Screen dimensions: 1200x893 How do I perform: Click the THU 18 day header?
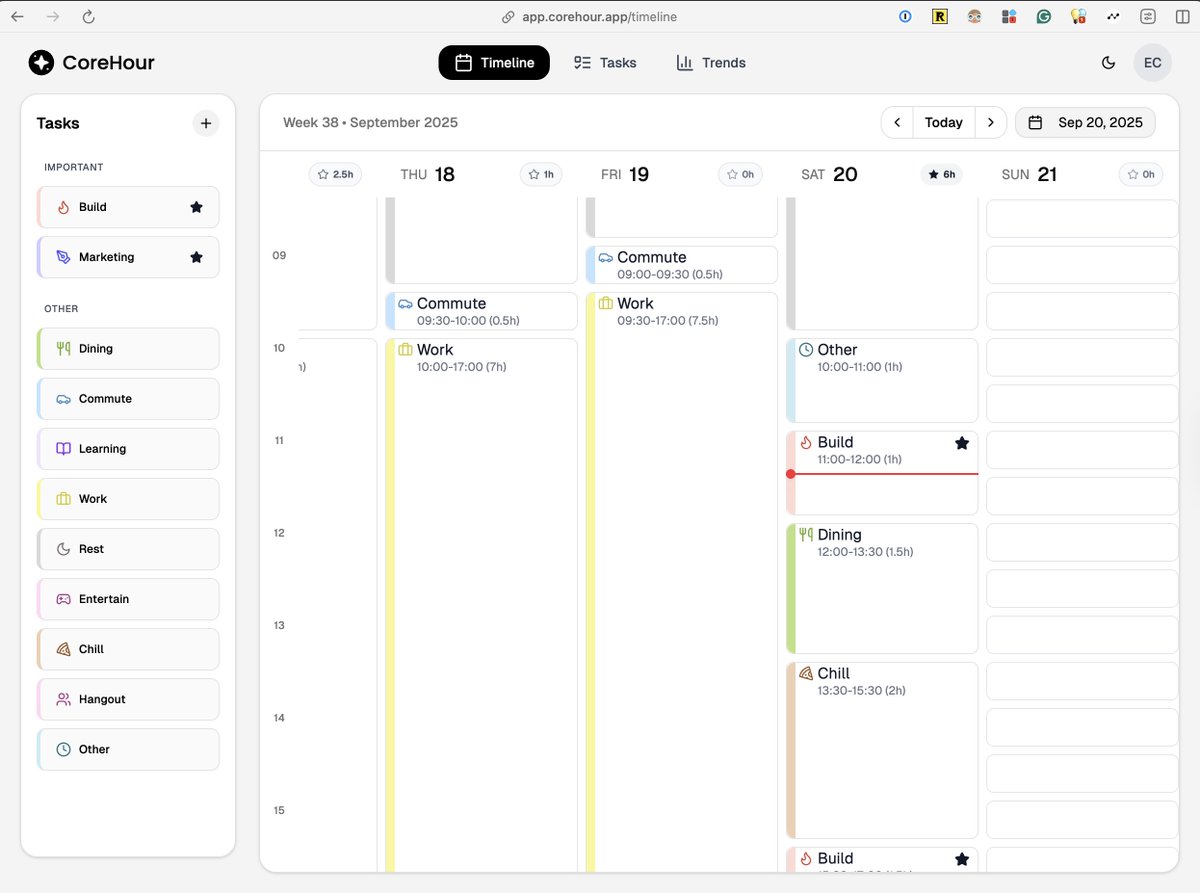pos(427,174)
